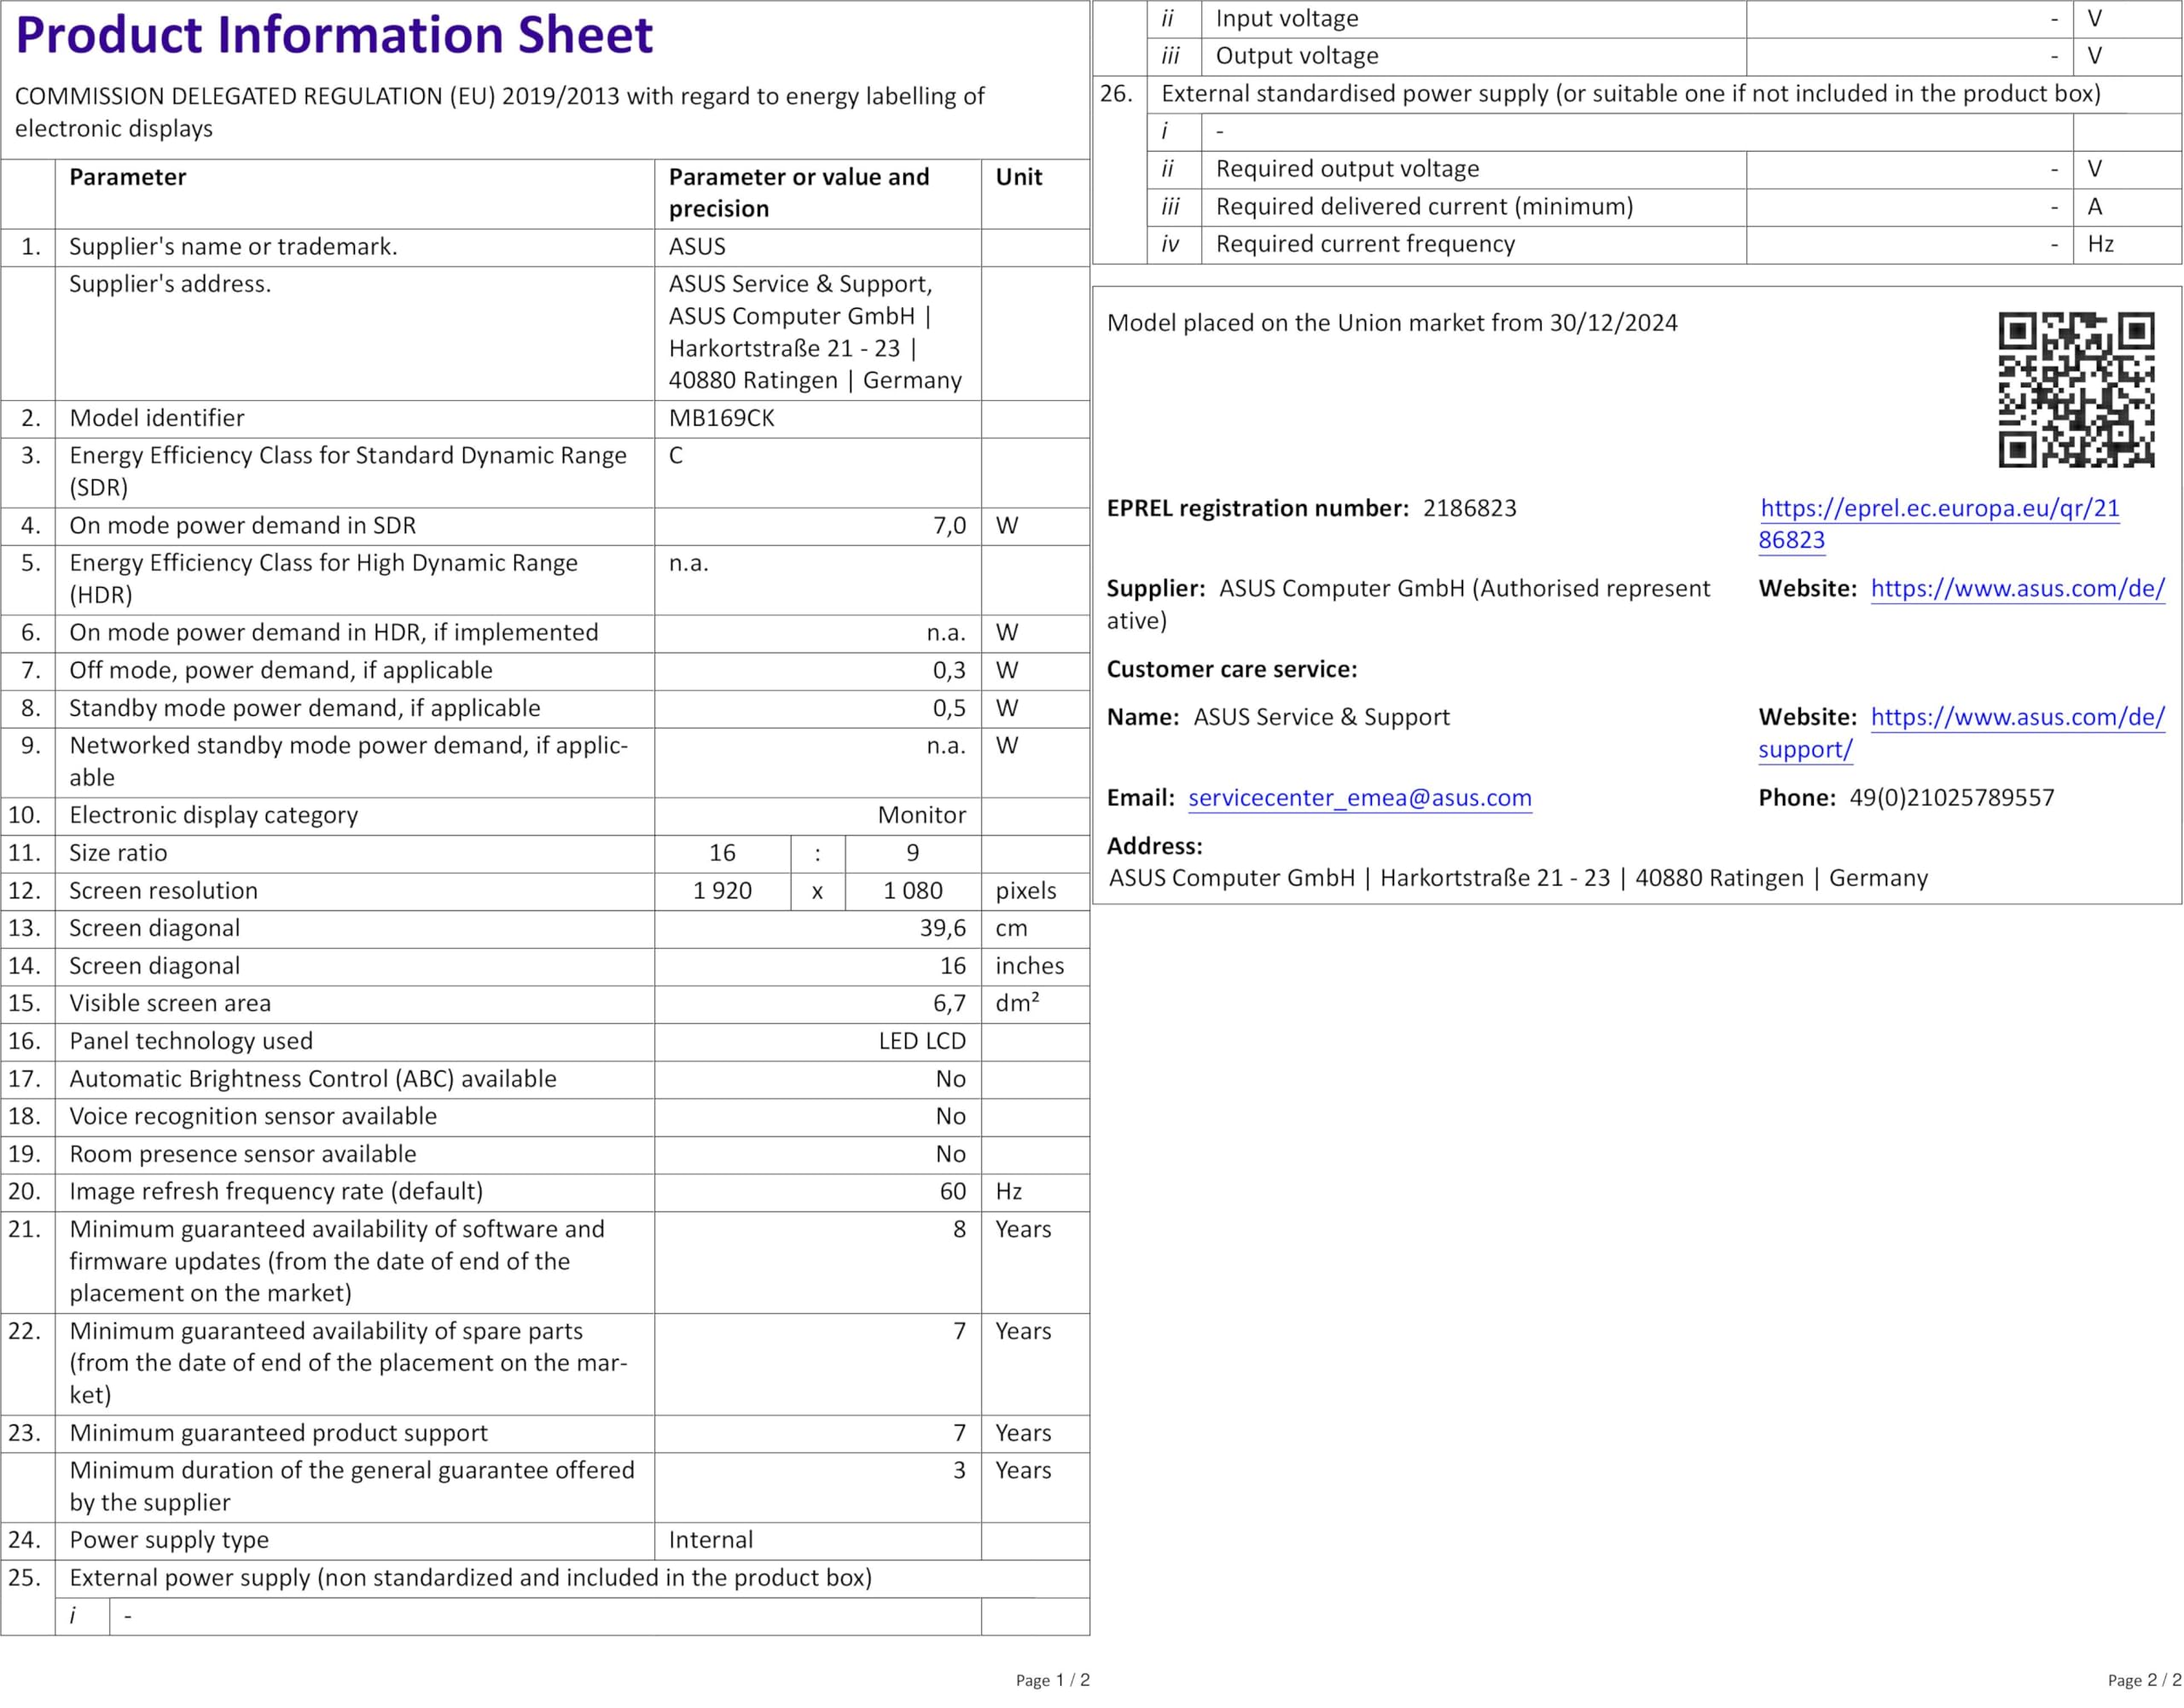Click the energy class value C
The width and height of the screenshot is (2184, 1708).
tap(676, 456)
